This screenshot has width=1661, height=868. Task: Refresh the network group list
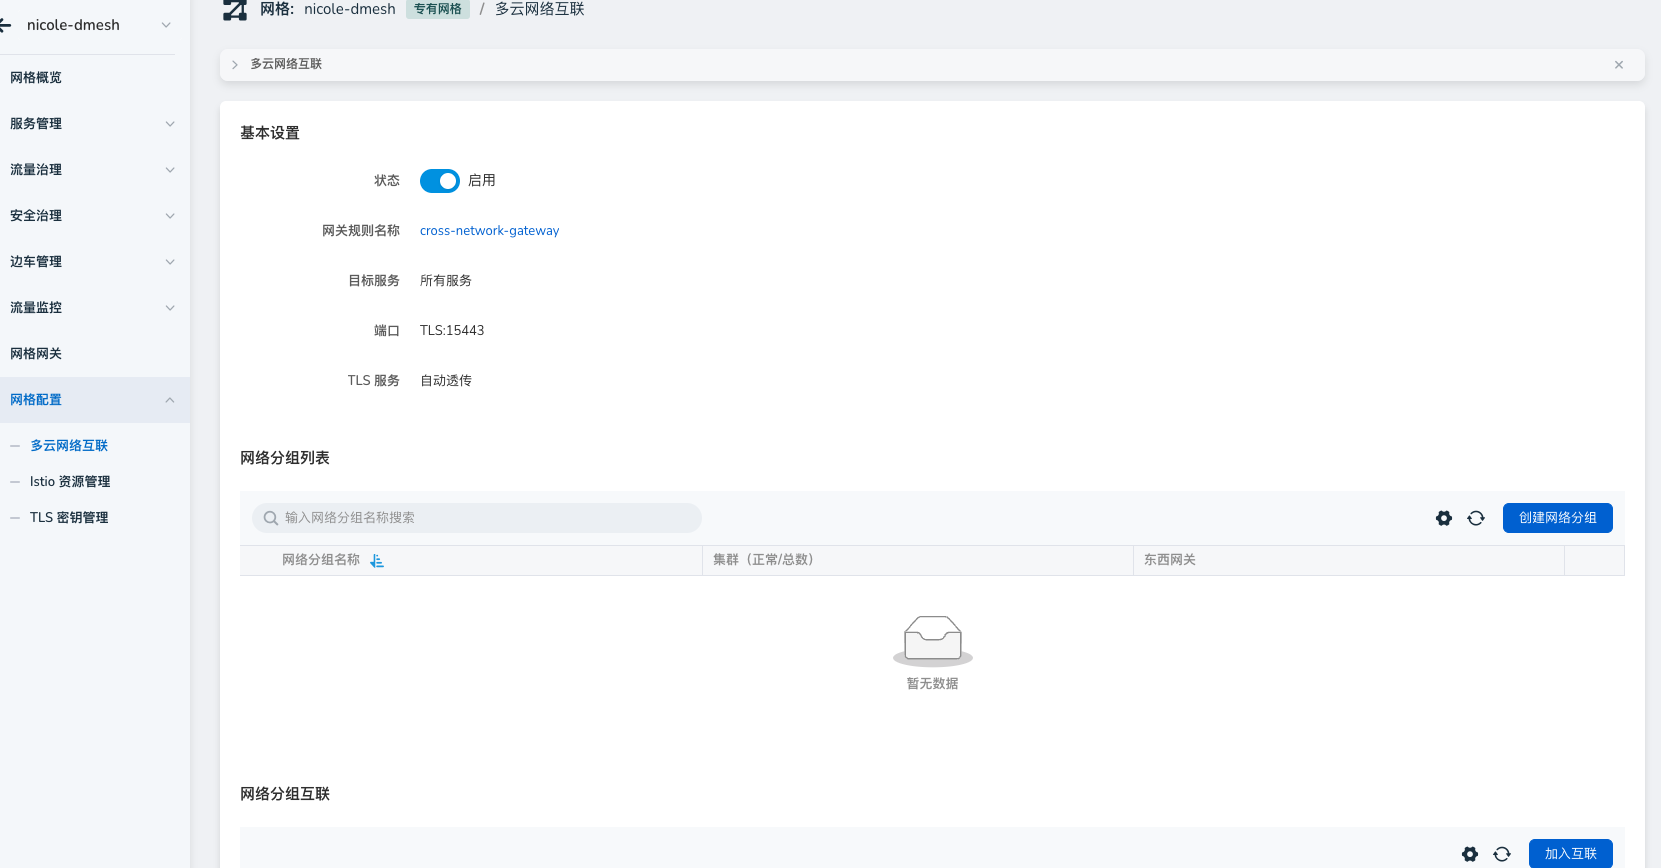coord(1475,518)
